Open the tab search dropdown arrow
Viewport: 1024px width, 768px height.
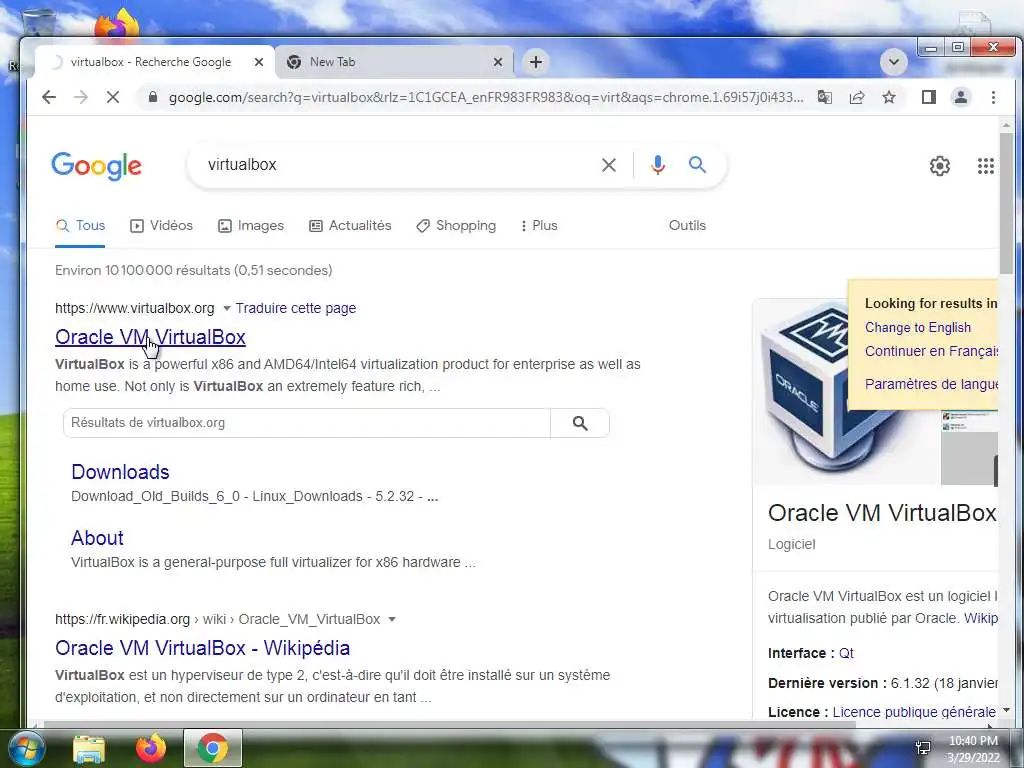(x=893, y=62)
